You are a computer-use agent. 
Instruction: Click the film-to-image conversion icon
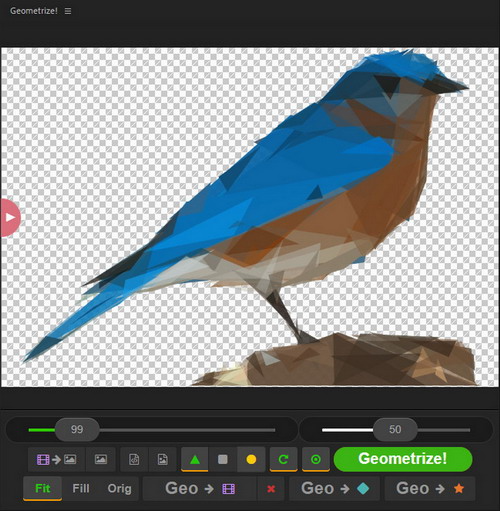[56, 460]
